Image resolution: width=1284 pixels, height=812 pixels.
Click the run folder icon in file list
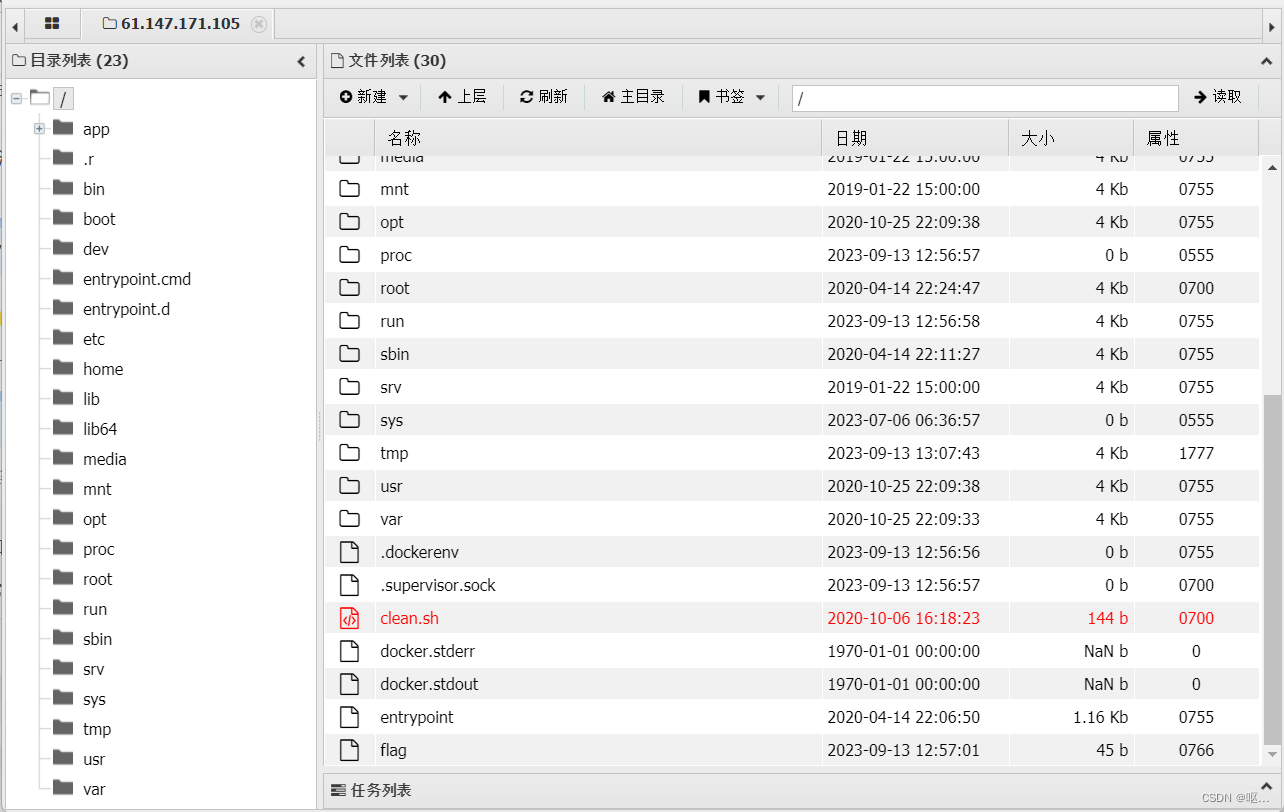click(x=349, y=321)
